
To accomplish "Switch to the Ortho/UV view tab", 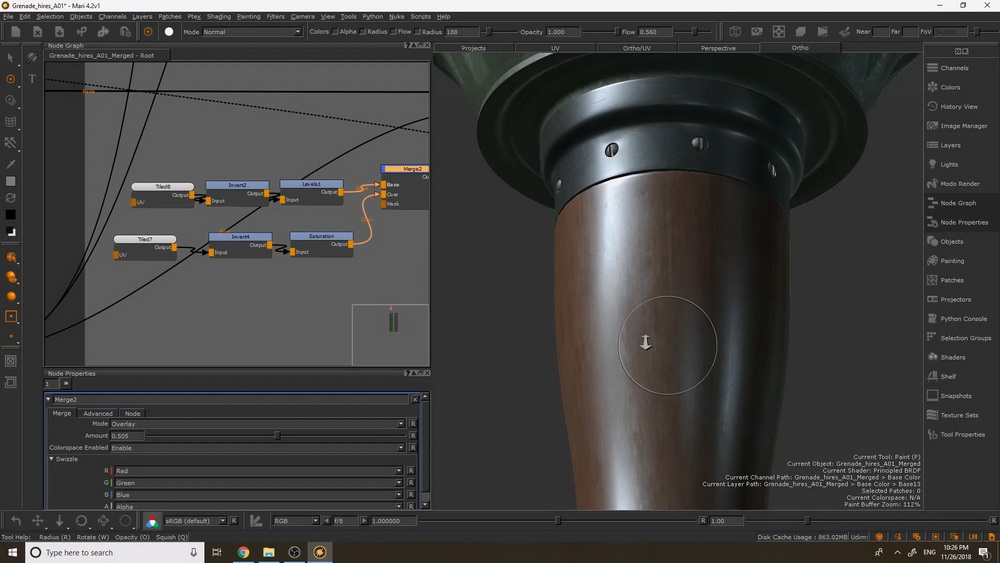I will pyautogui.click(x=636, y=48).
